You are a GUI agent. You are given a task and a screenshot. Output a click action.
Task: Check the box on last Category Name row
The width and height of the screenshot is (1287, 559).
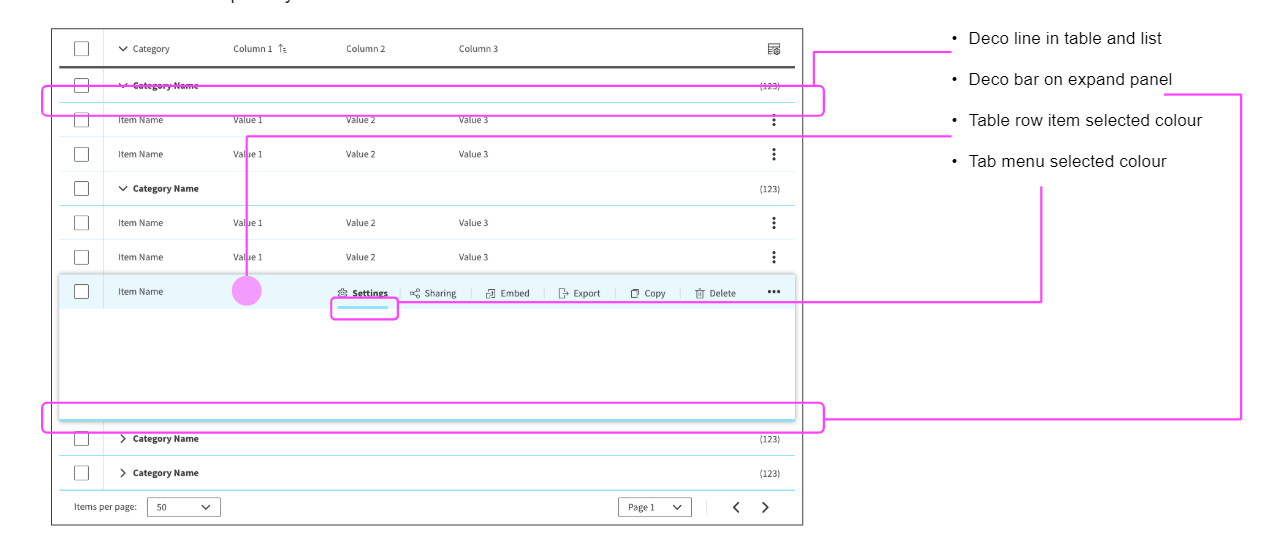[81, 473]
